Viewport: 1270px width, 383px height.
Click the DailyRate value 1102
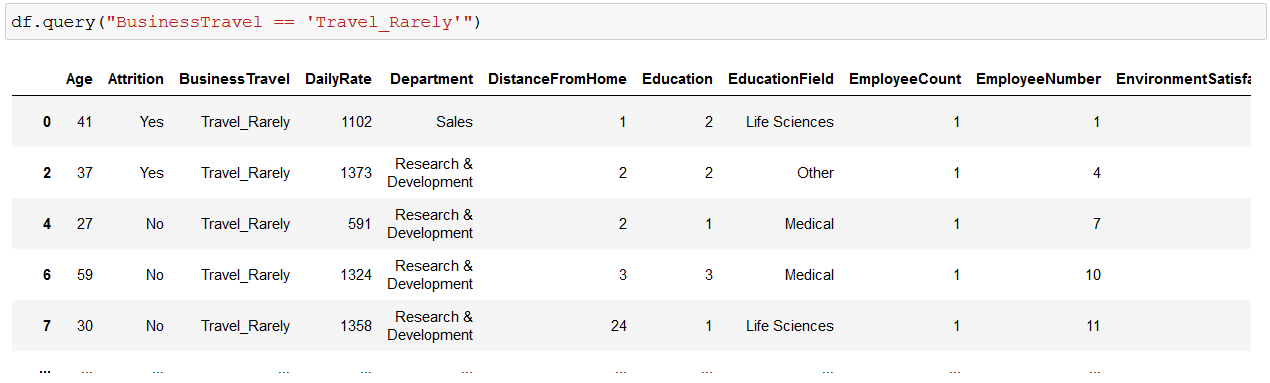(x=356, y=122)
